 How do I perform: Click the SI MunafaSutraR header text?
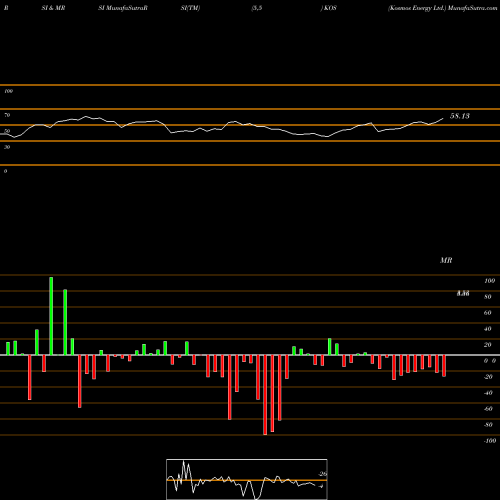(123, 8)
